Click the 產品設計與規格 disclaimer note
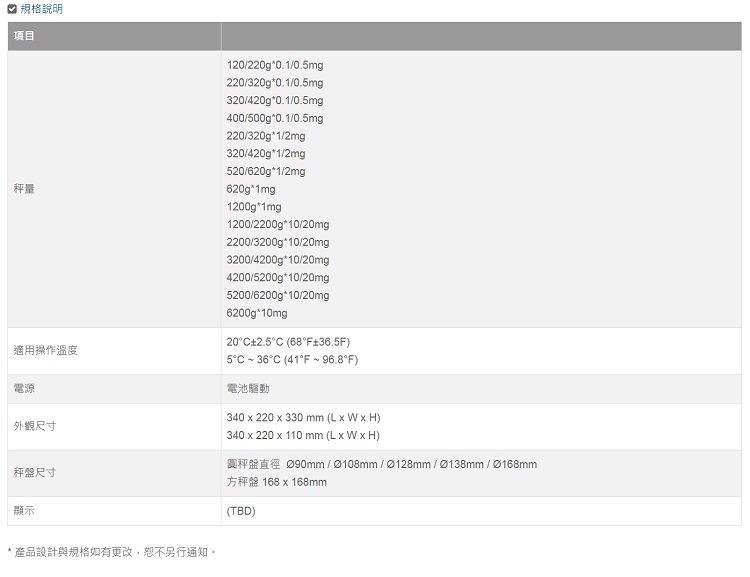 tap(111, 552)
